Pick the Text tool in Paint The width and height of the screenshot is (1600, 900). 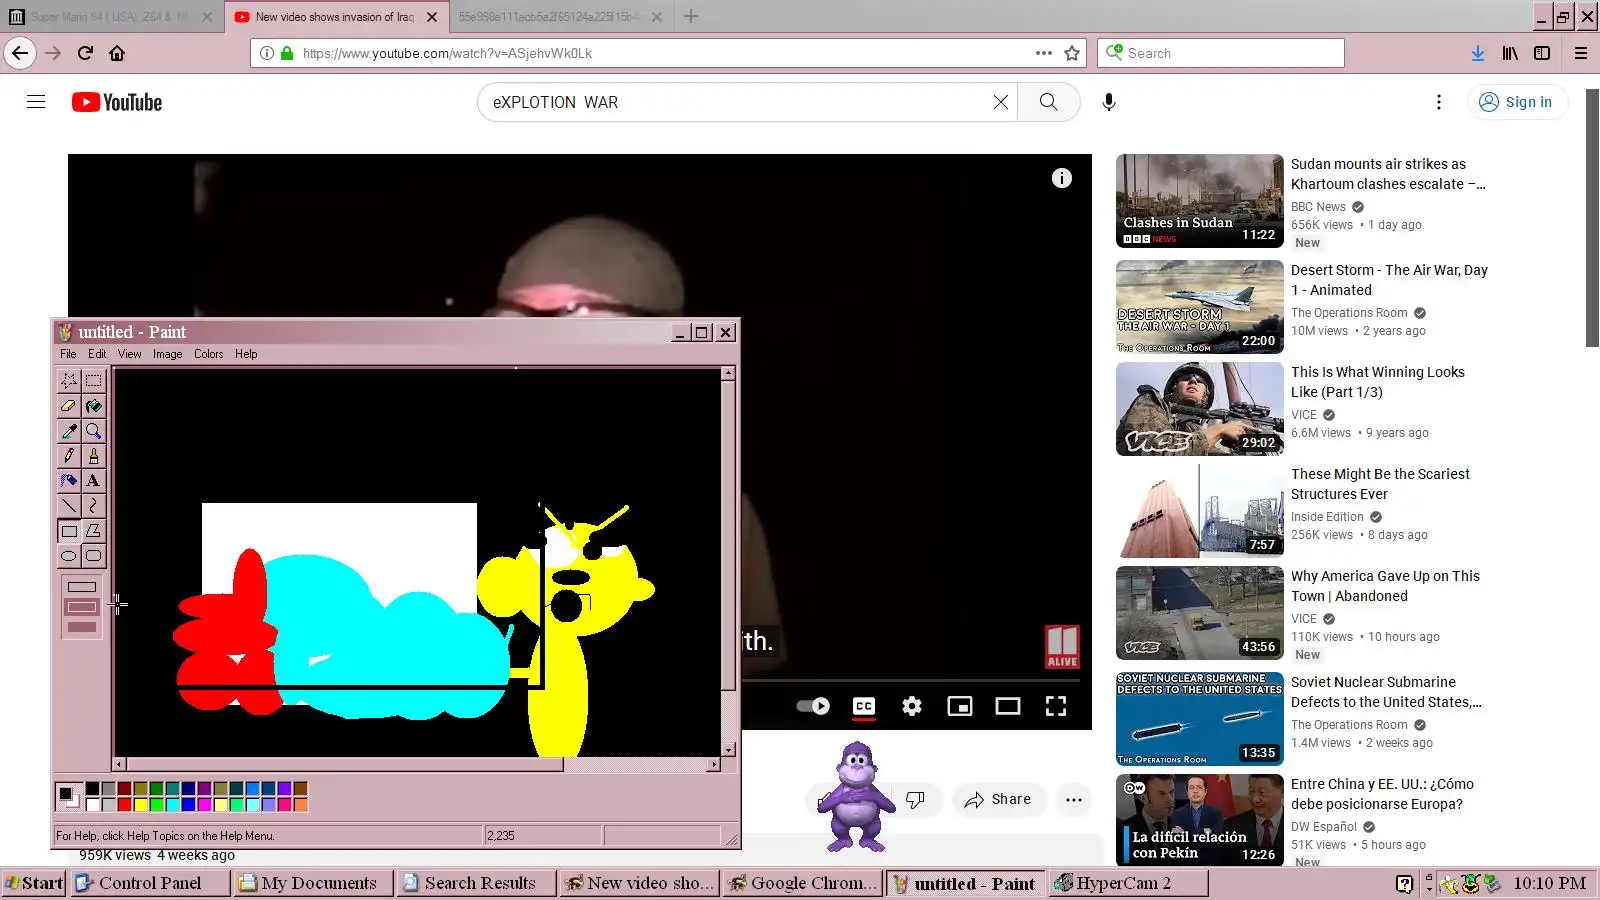[93, 481]
